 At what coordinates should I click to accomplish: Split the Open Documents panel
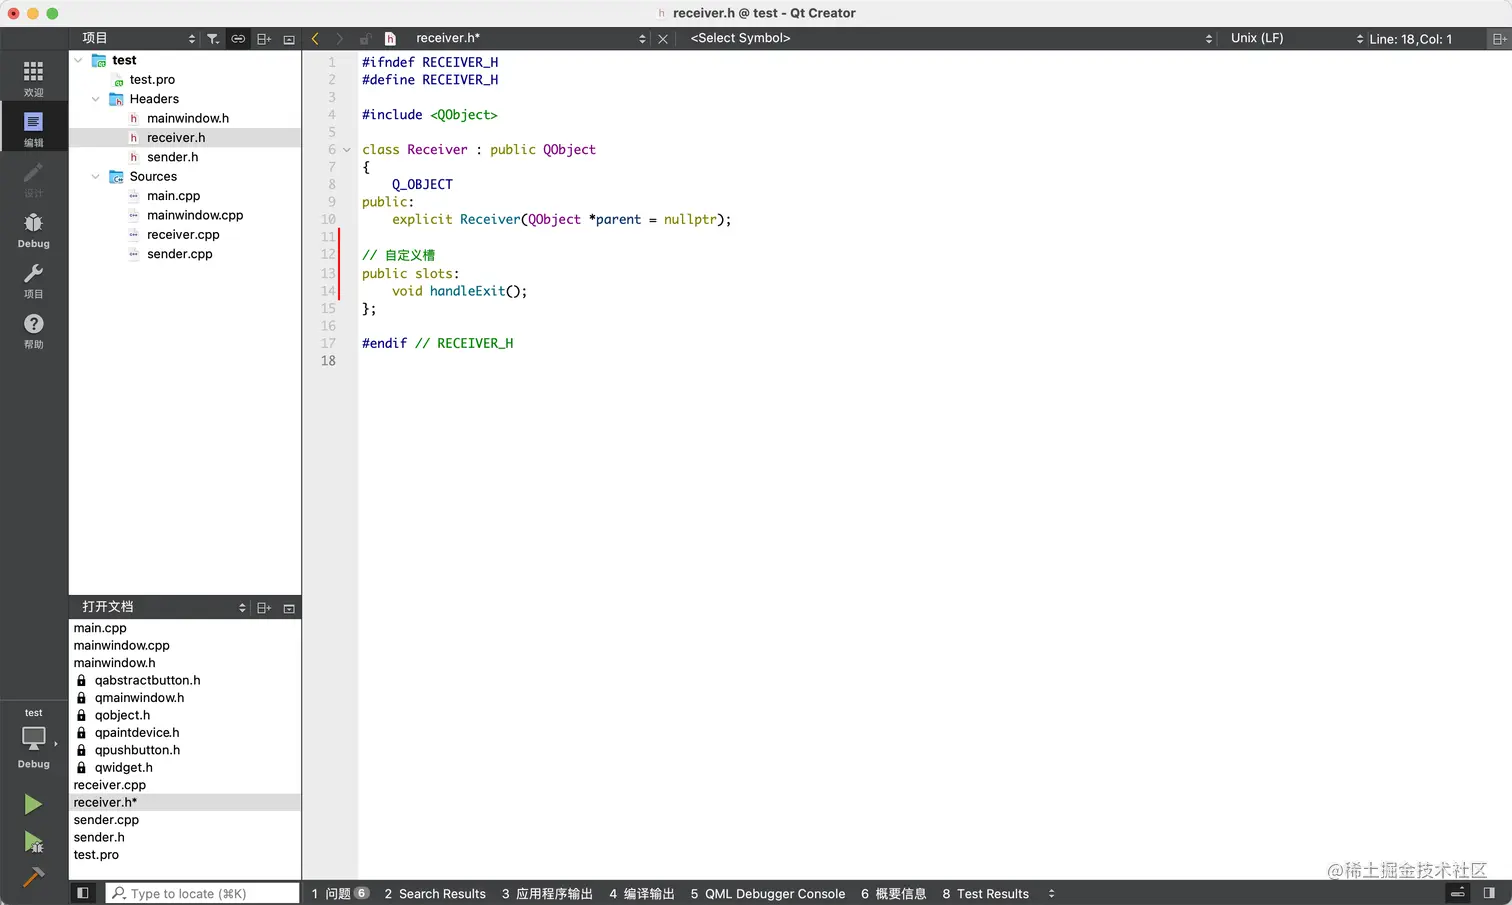pos(264,608)
